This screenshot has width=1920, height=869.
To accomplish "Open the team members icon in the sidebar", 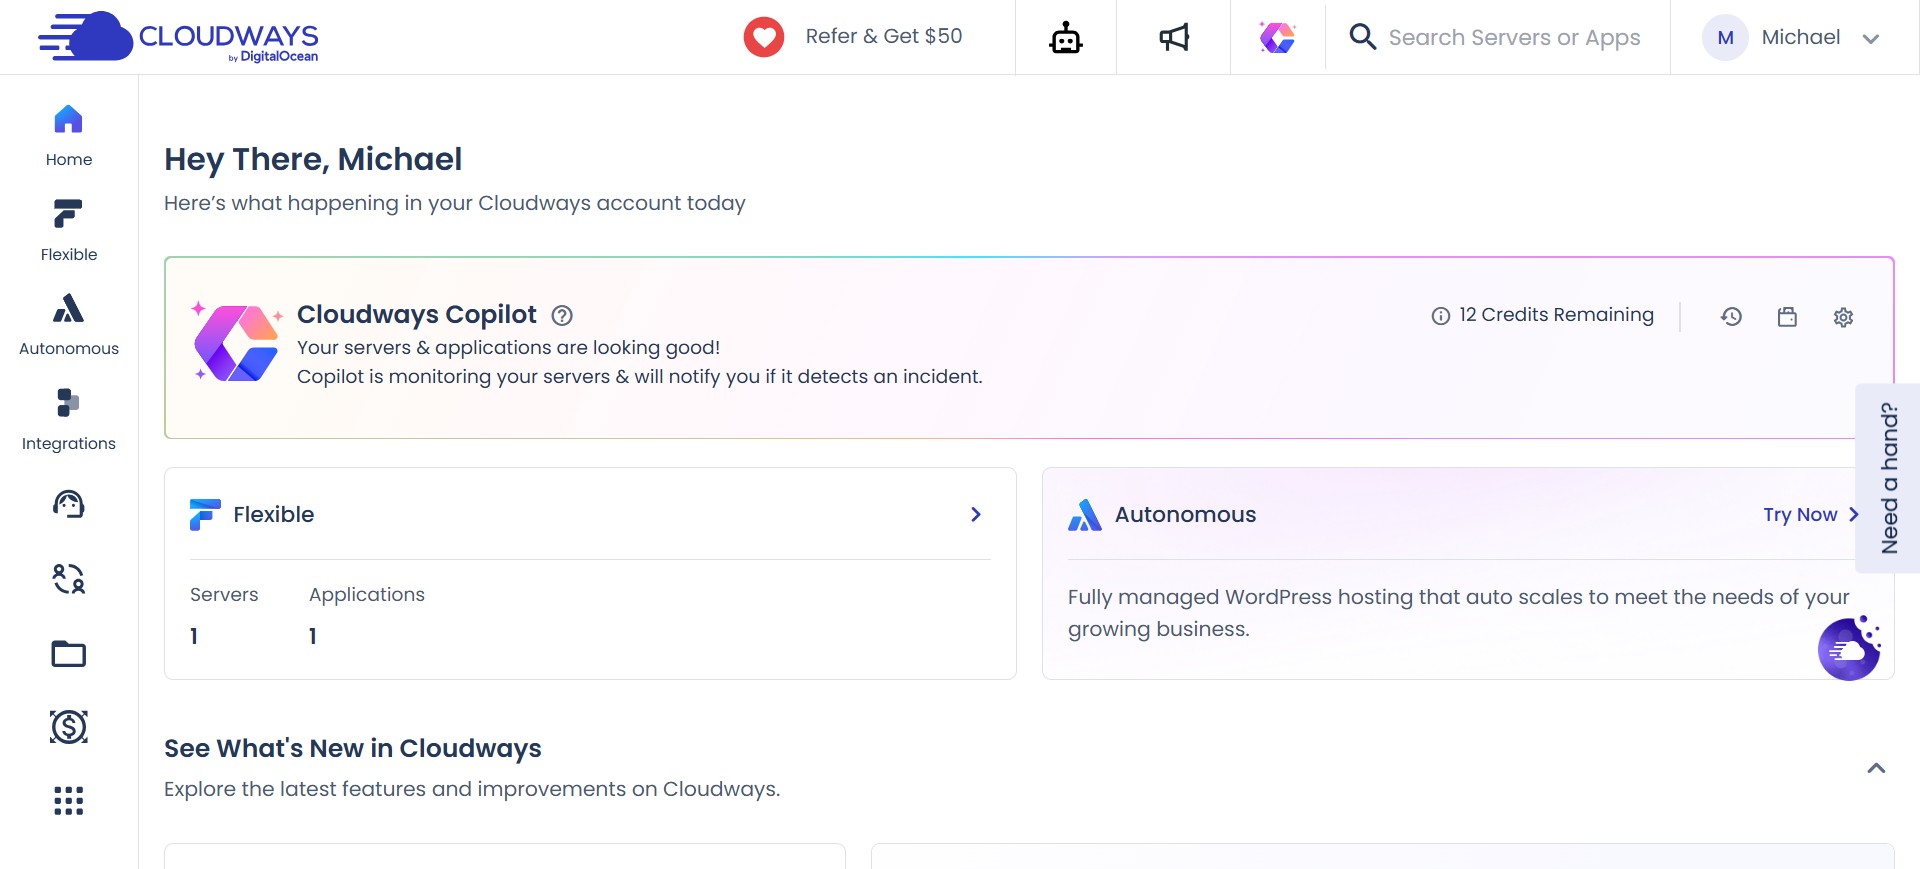I will click(x=68, y=579).
